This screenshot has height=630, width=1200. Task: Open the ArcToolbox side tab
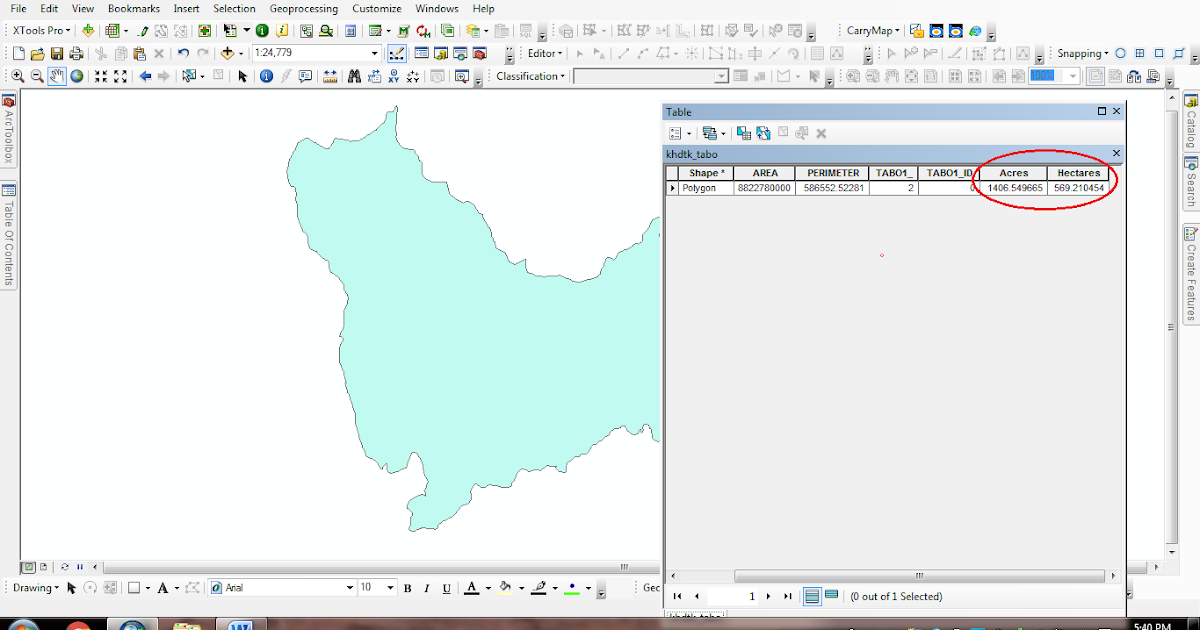8,129
